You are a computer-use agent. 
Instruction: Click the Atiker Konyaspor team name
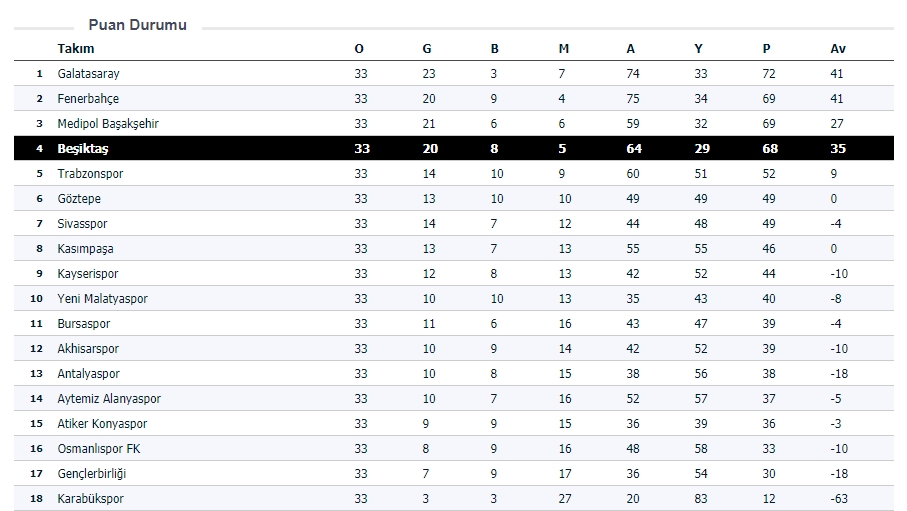102,423
